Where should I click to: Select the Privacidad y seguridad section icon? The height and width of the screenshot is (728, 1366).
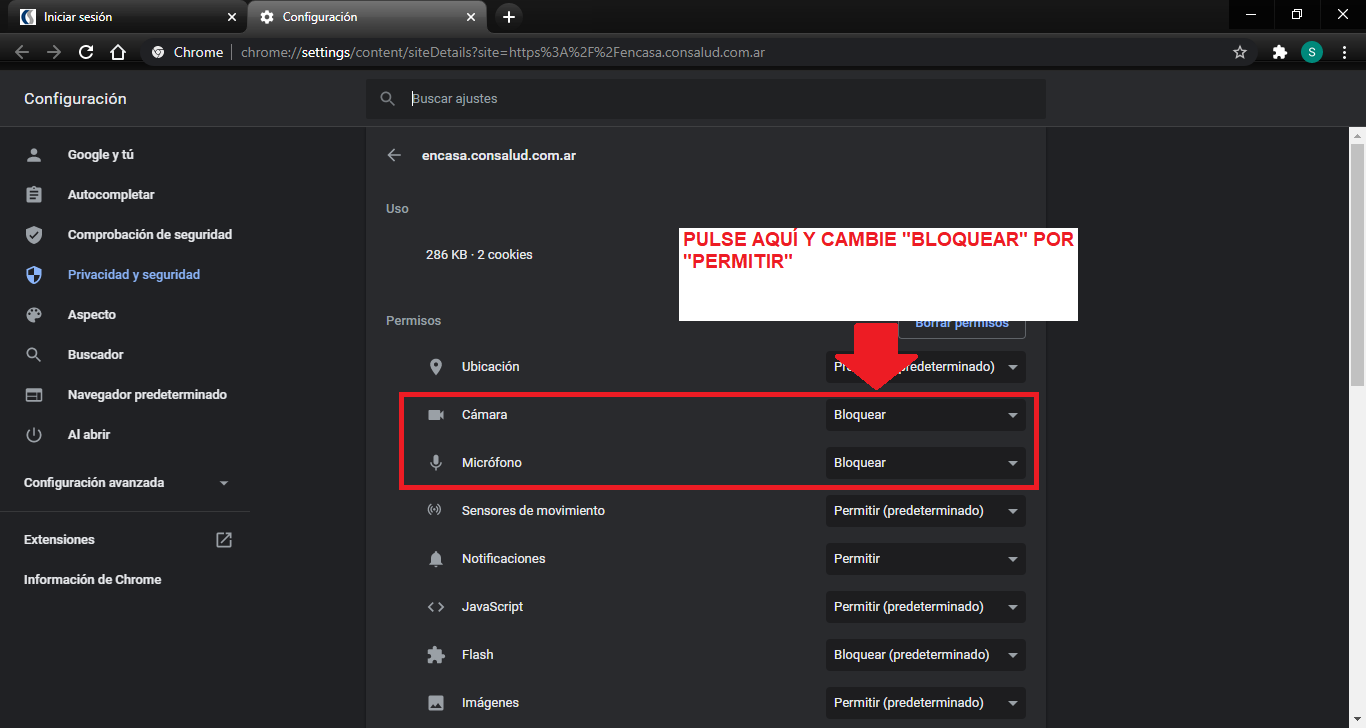[x=33, y=274]
